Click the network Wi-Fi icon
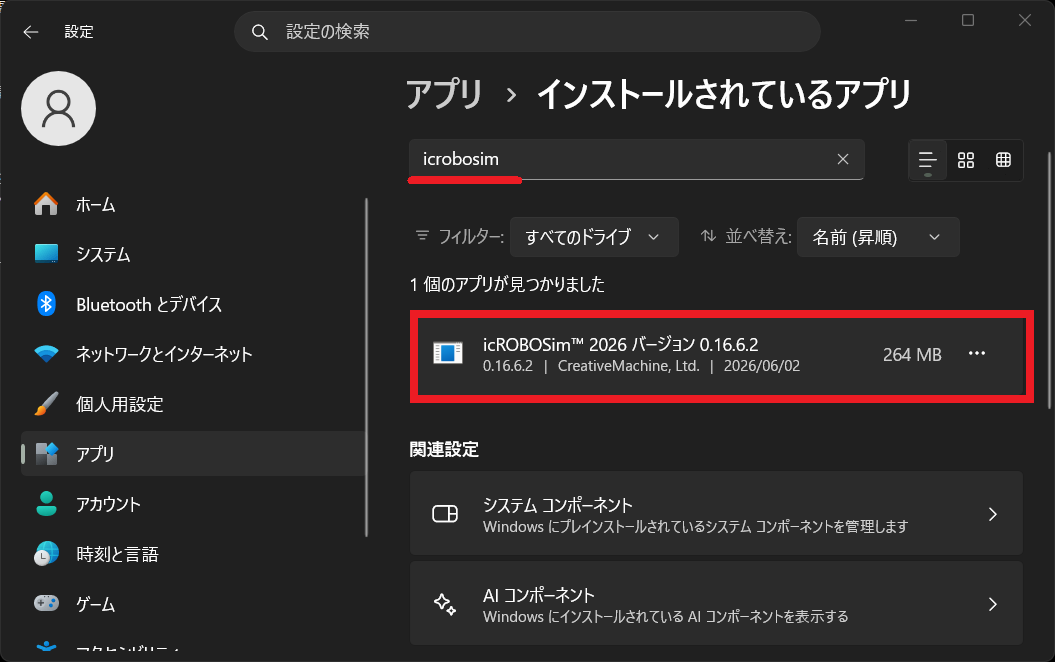1055x662 pixels. (x=46, y=354)
